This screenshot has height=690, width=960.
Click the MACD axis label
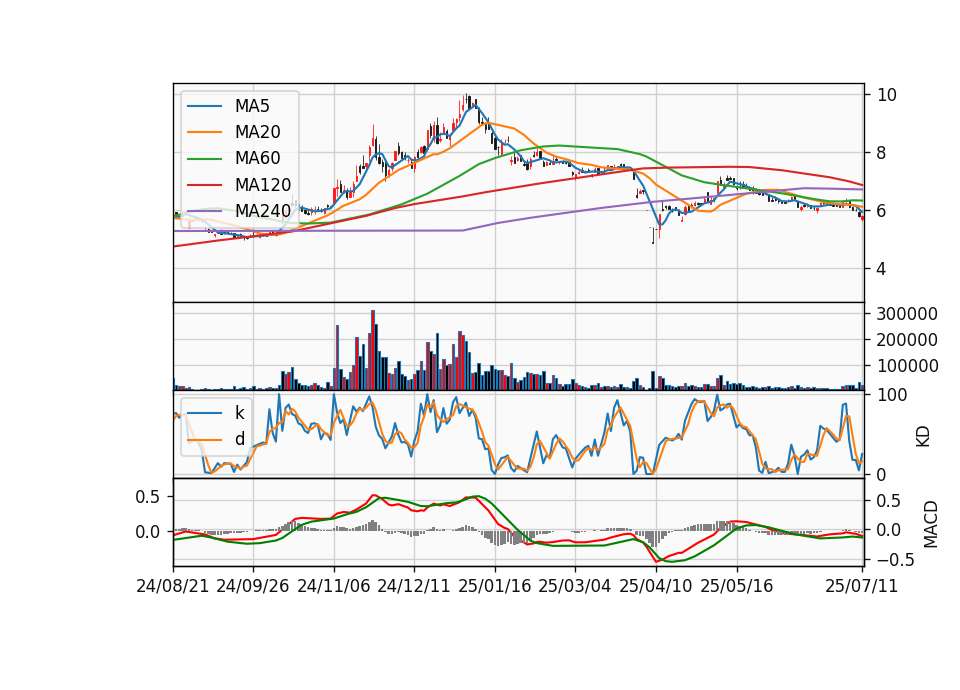[931, 524]
